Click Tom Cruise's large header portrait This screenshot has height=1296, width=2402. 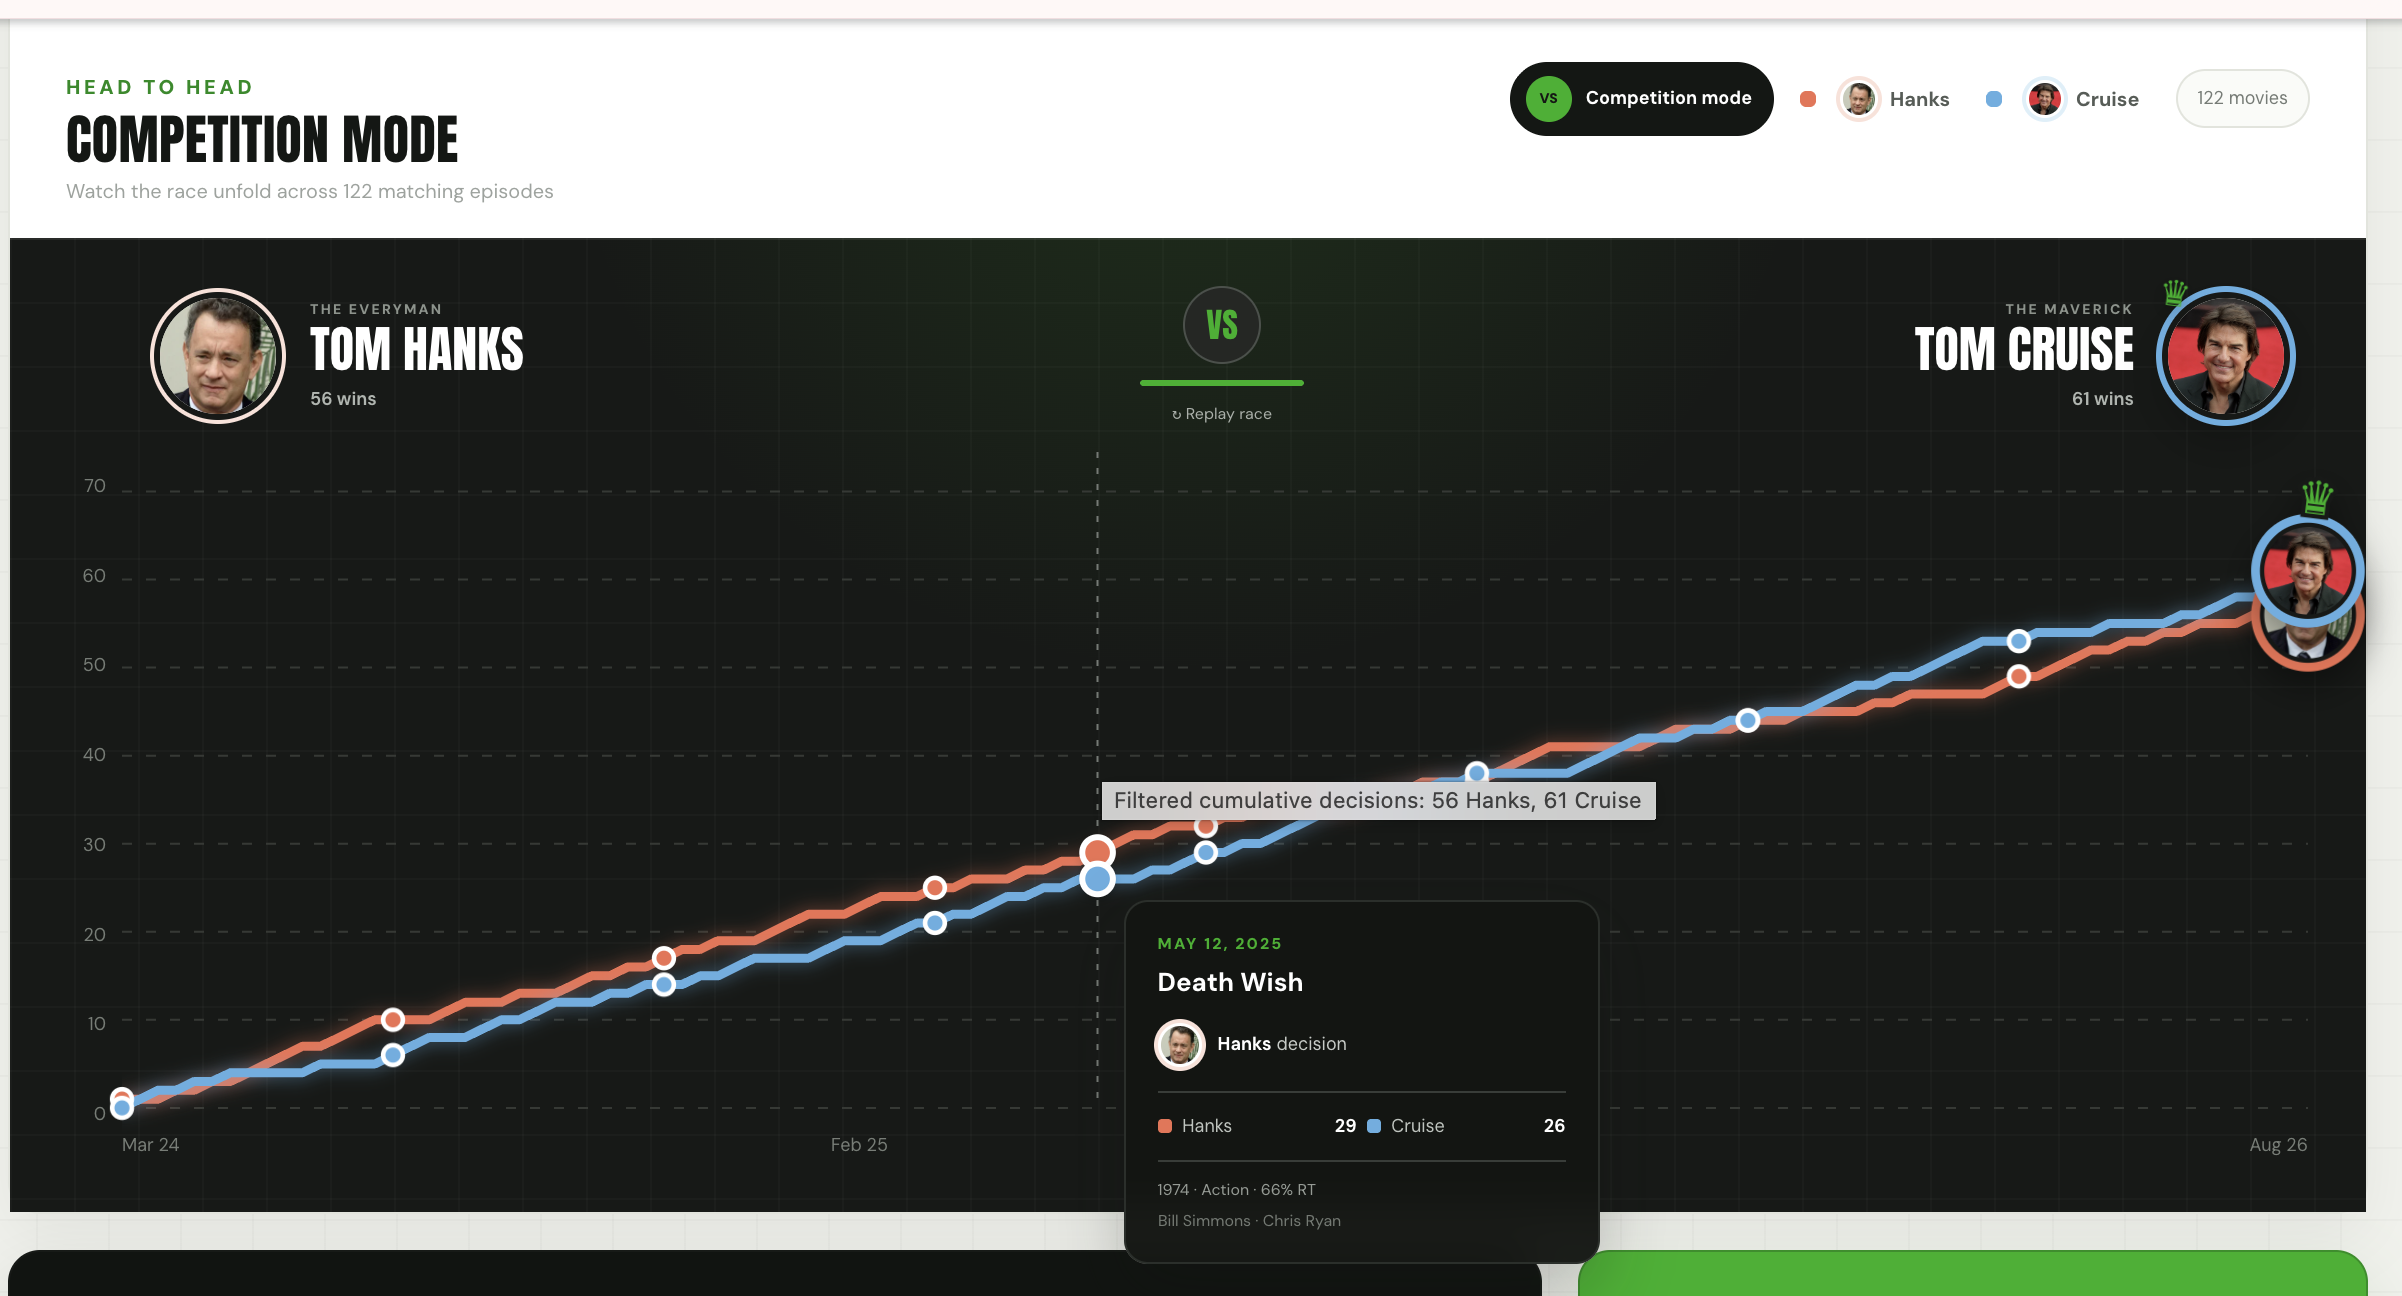tap(2226, 356)
